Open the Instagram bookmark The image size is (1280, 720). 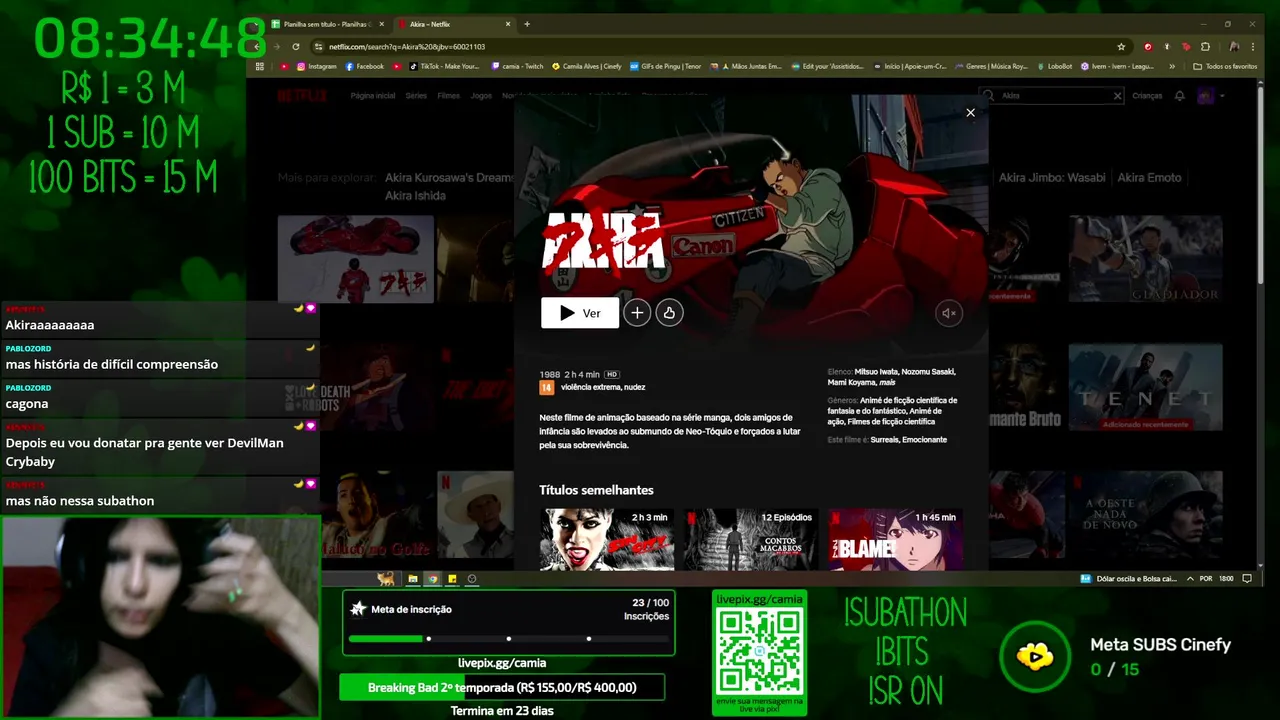(316, 66)
